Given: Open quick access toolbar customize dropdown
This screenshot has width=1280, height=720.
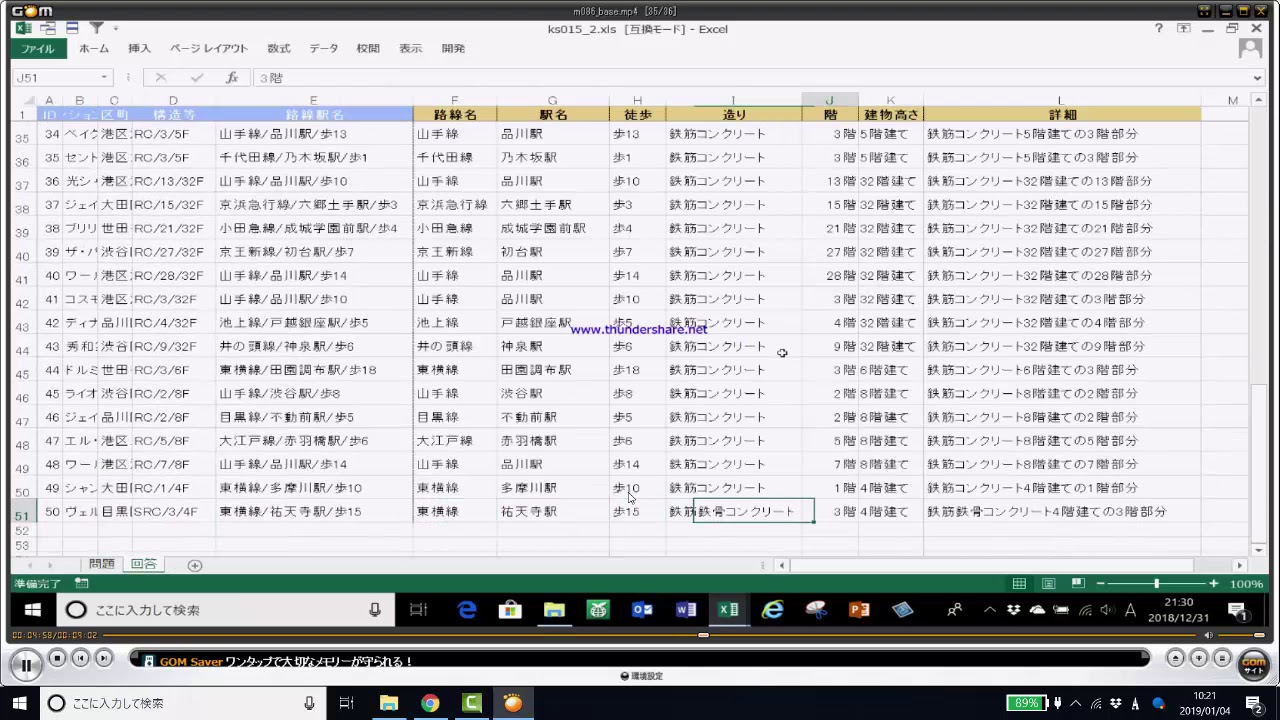Looking at the screenshot, I should pyautogui.click(x=116, y=29).
